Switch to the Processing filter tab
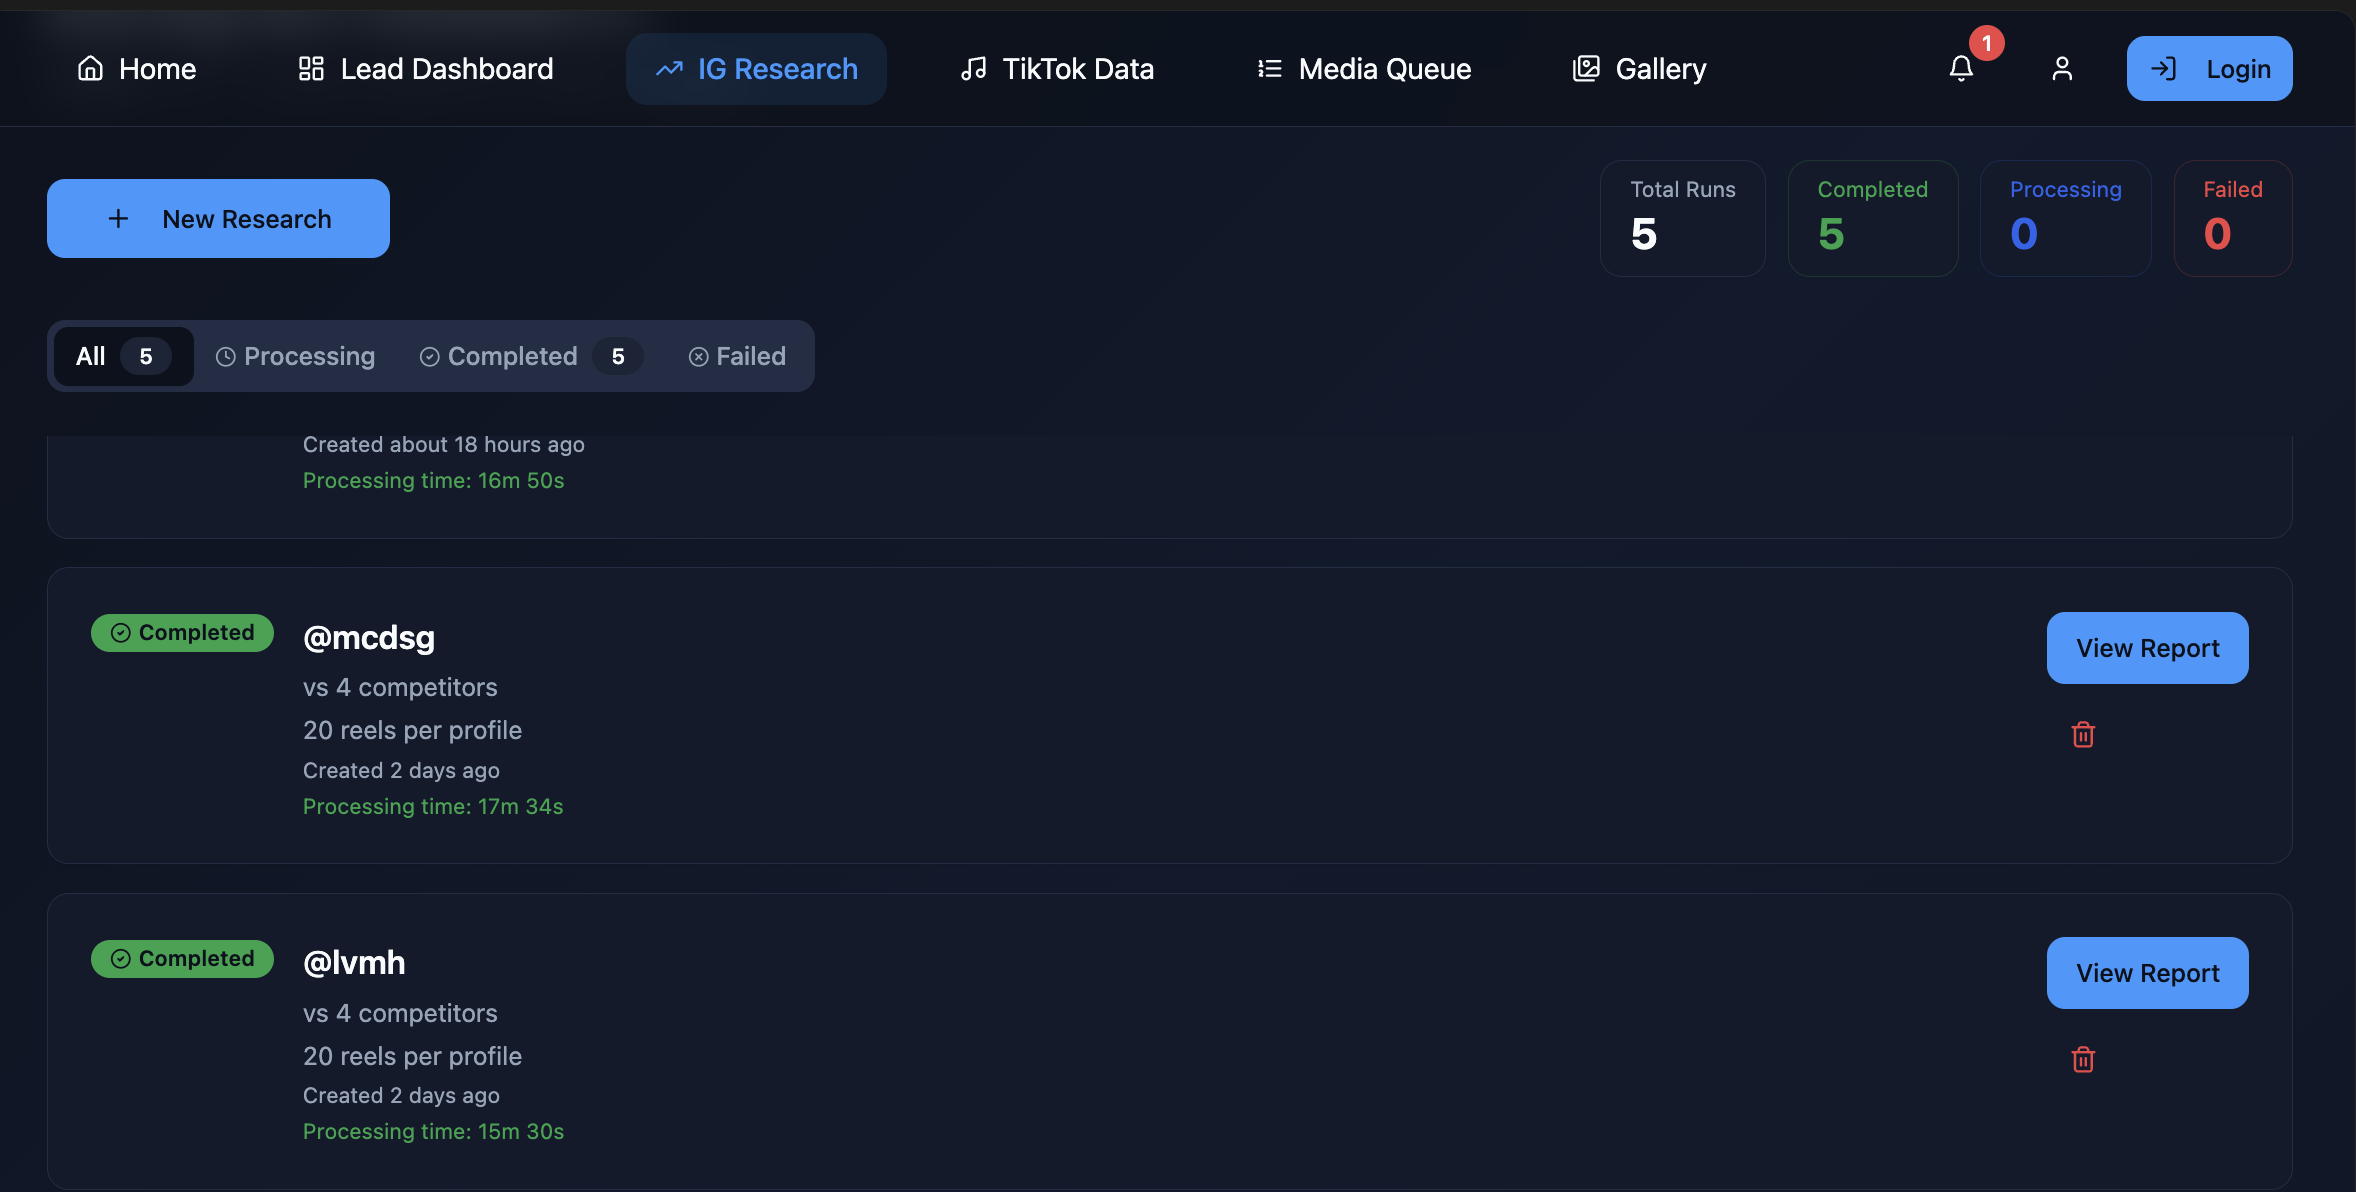Image resolution: width=2356 pixels, height=1192 pixels. (x=295, y=355)
